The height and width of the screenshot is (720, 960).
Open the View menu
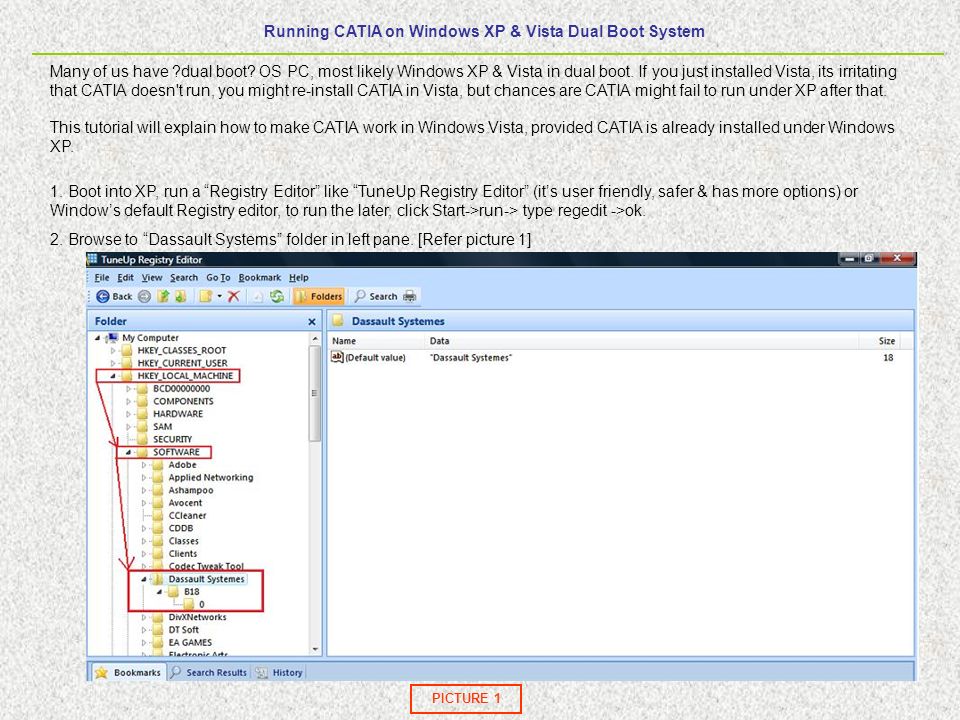pyautogui.click(x=152, y=278)
